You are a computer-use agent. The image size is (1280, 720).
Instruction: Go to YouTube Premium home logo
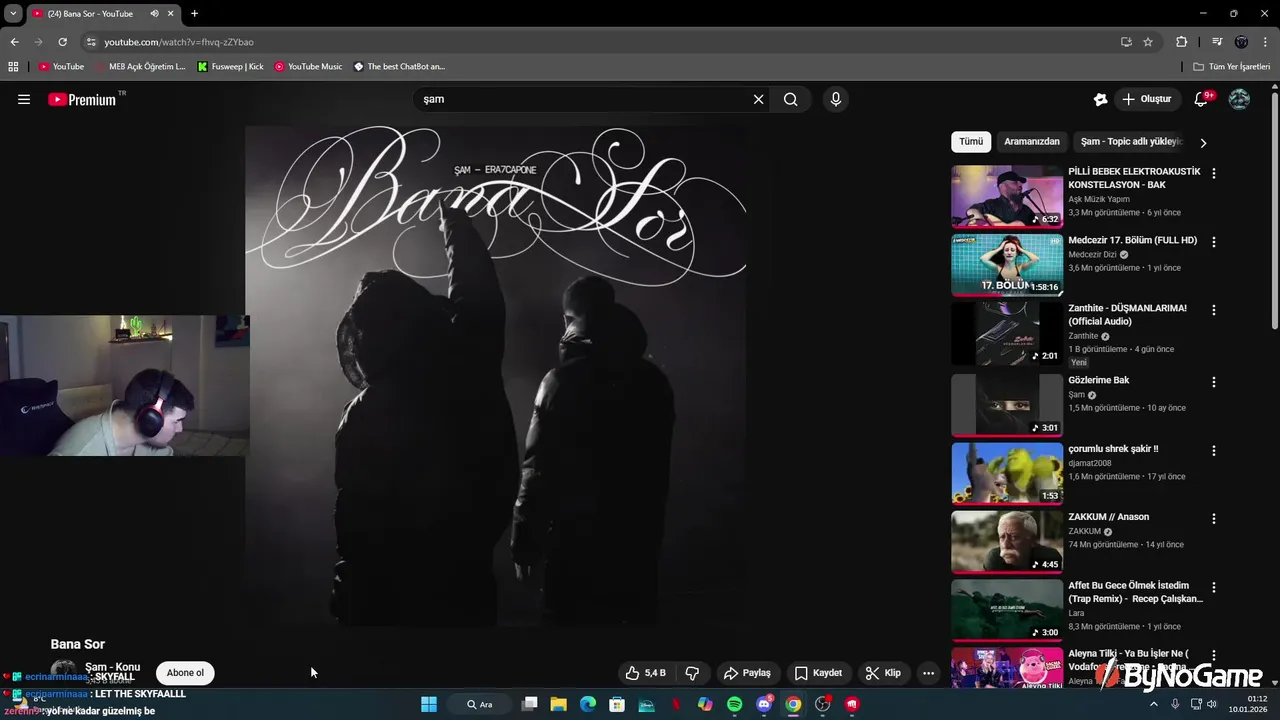82,99
